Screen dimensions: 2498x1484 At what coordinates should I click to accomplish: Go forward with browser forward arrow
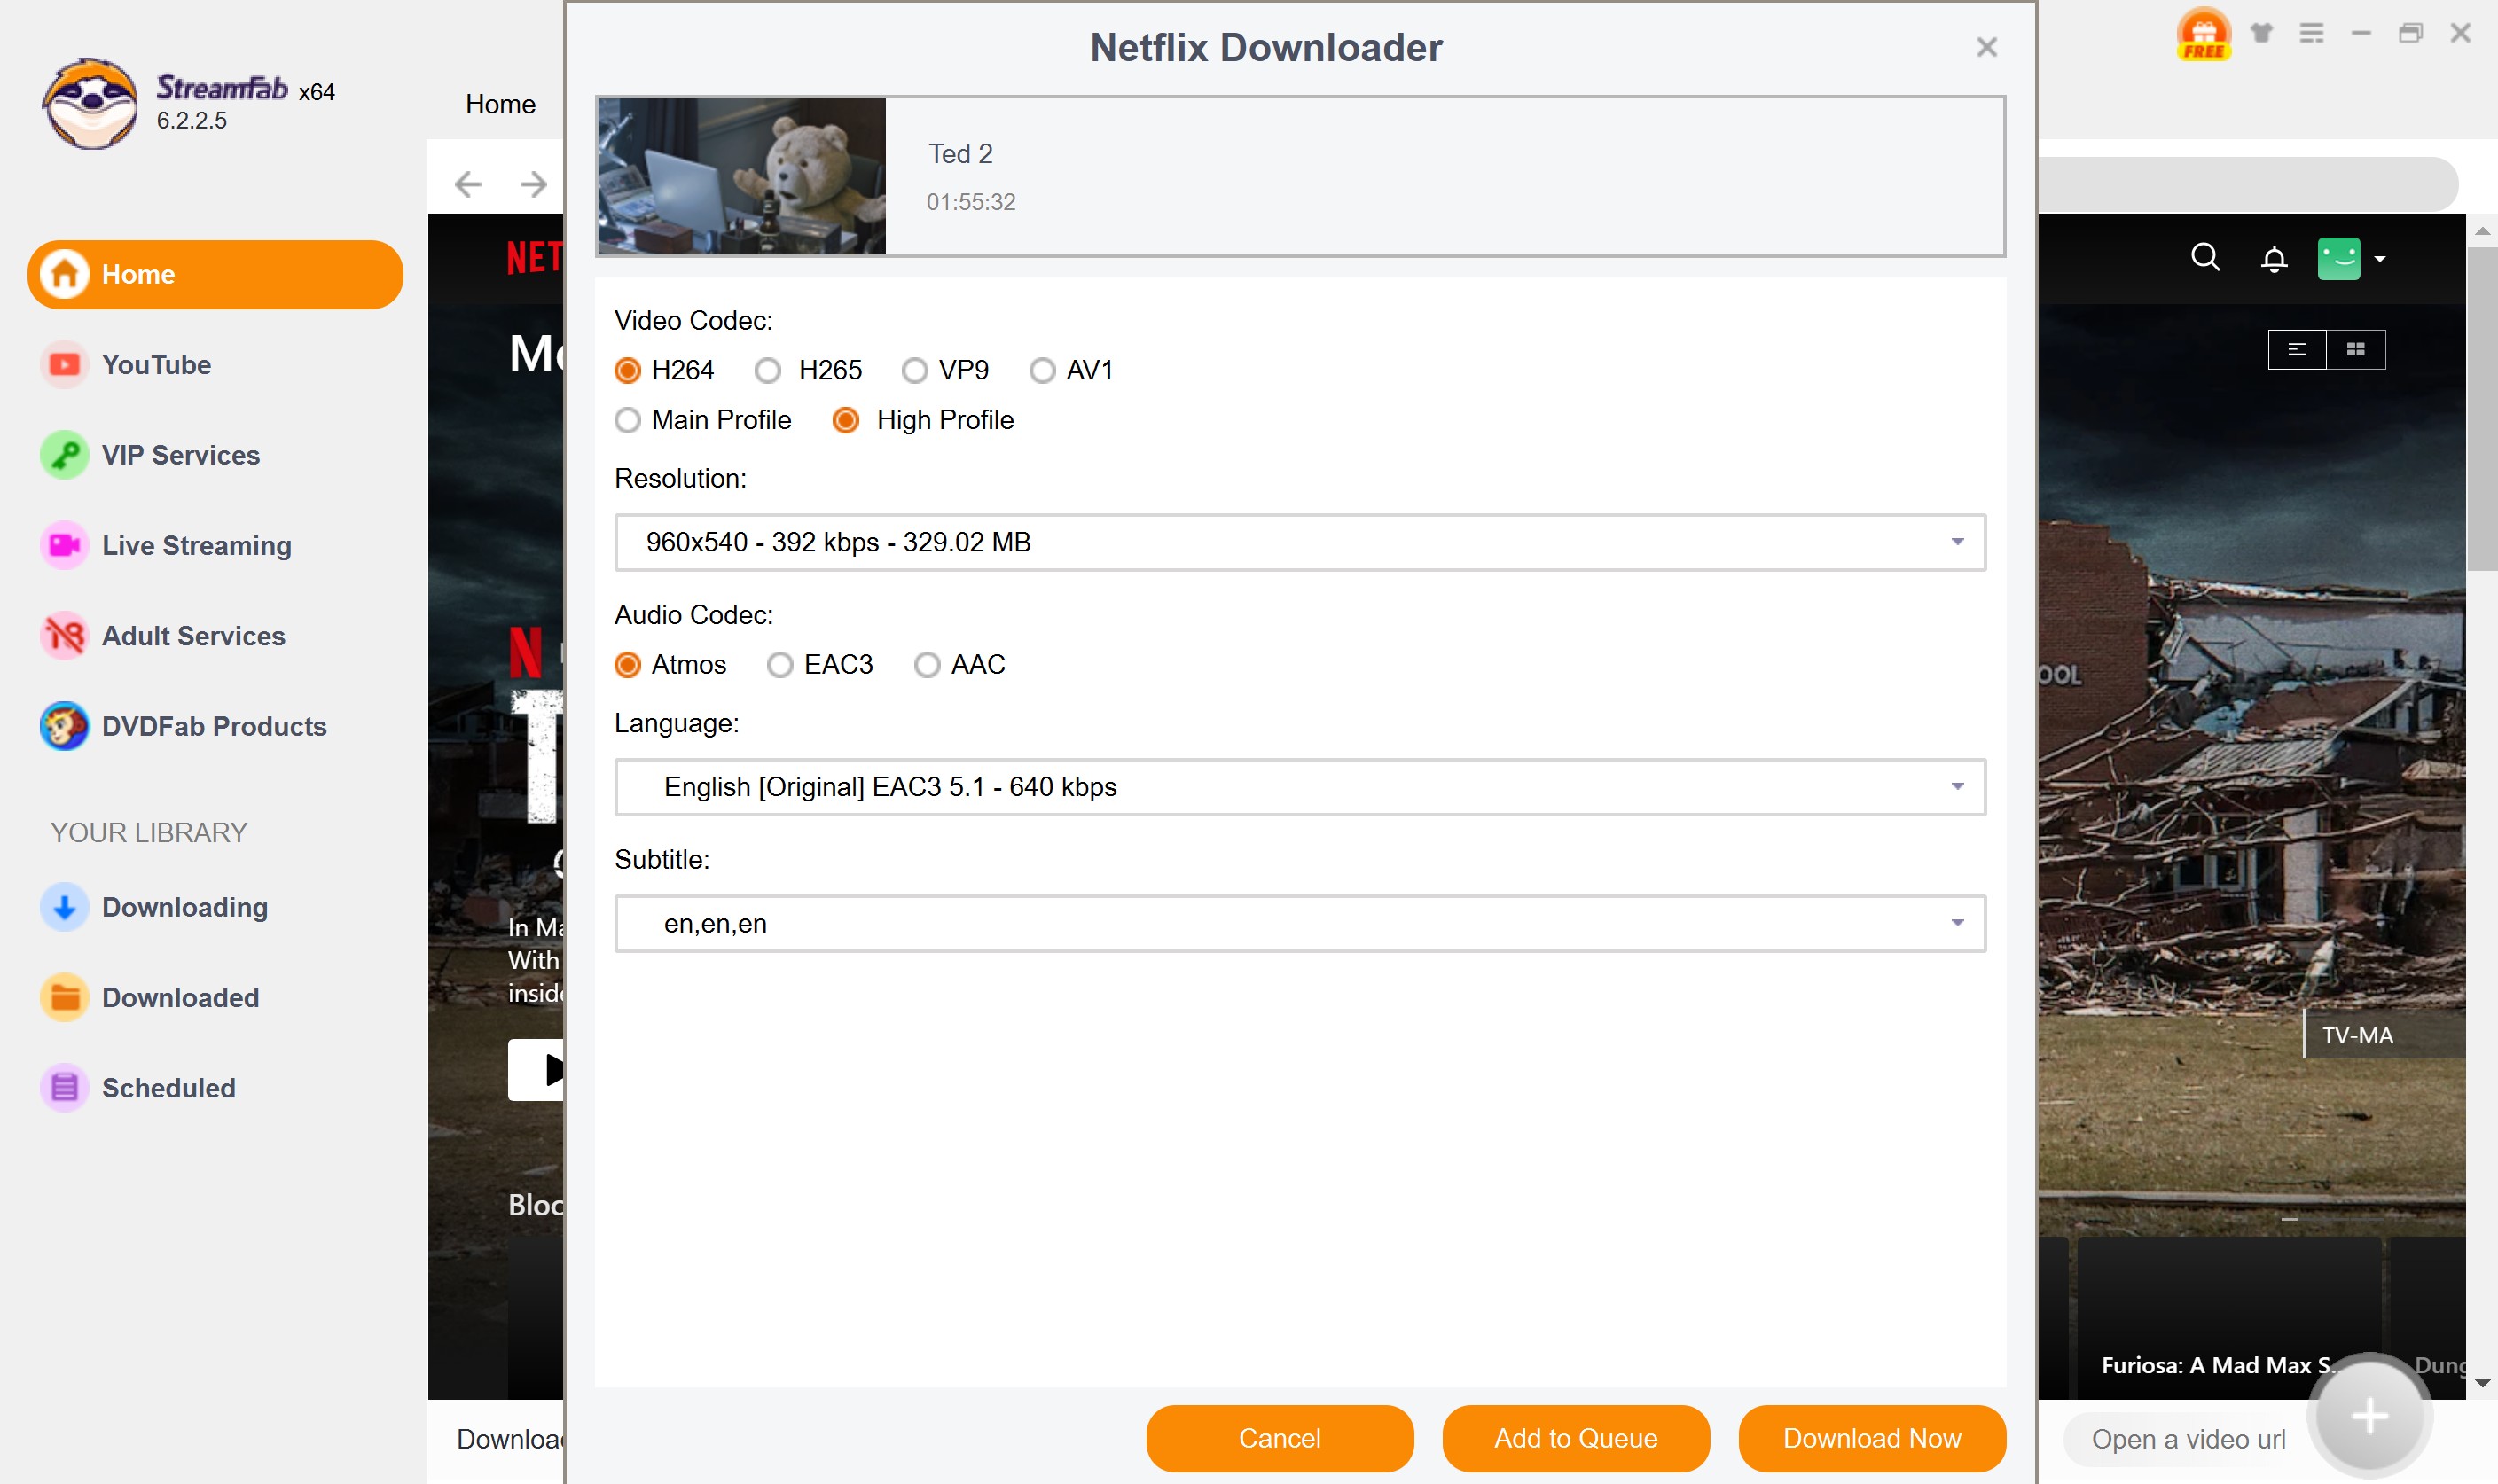click(x=534, y=184)
